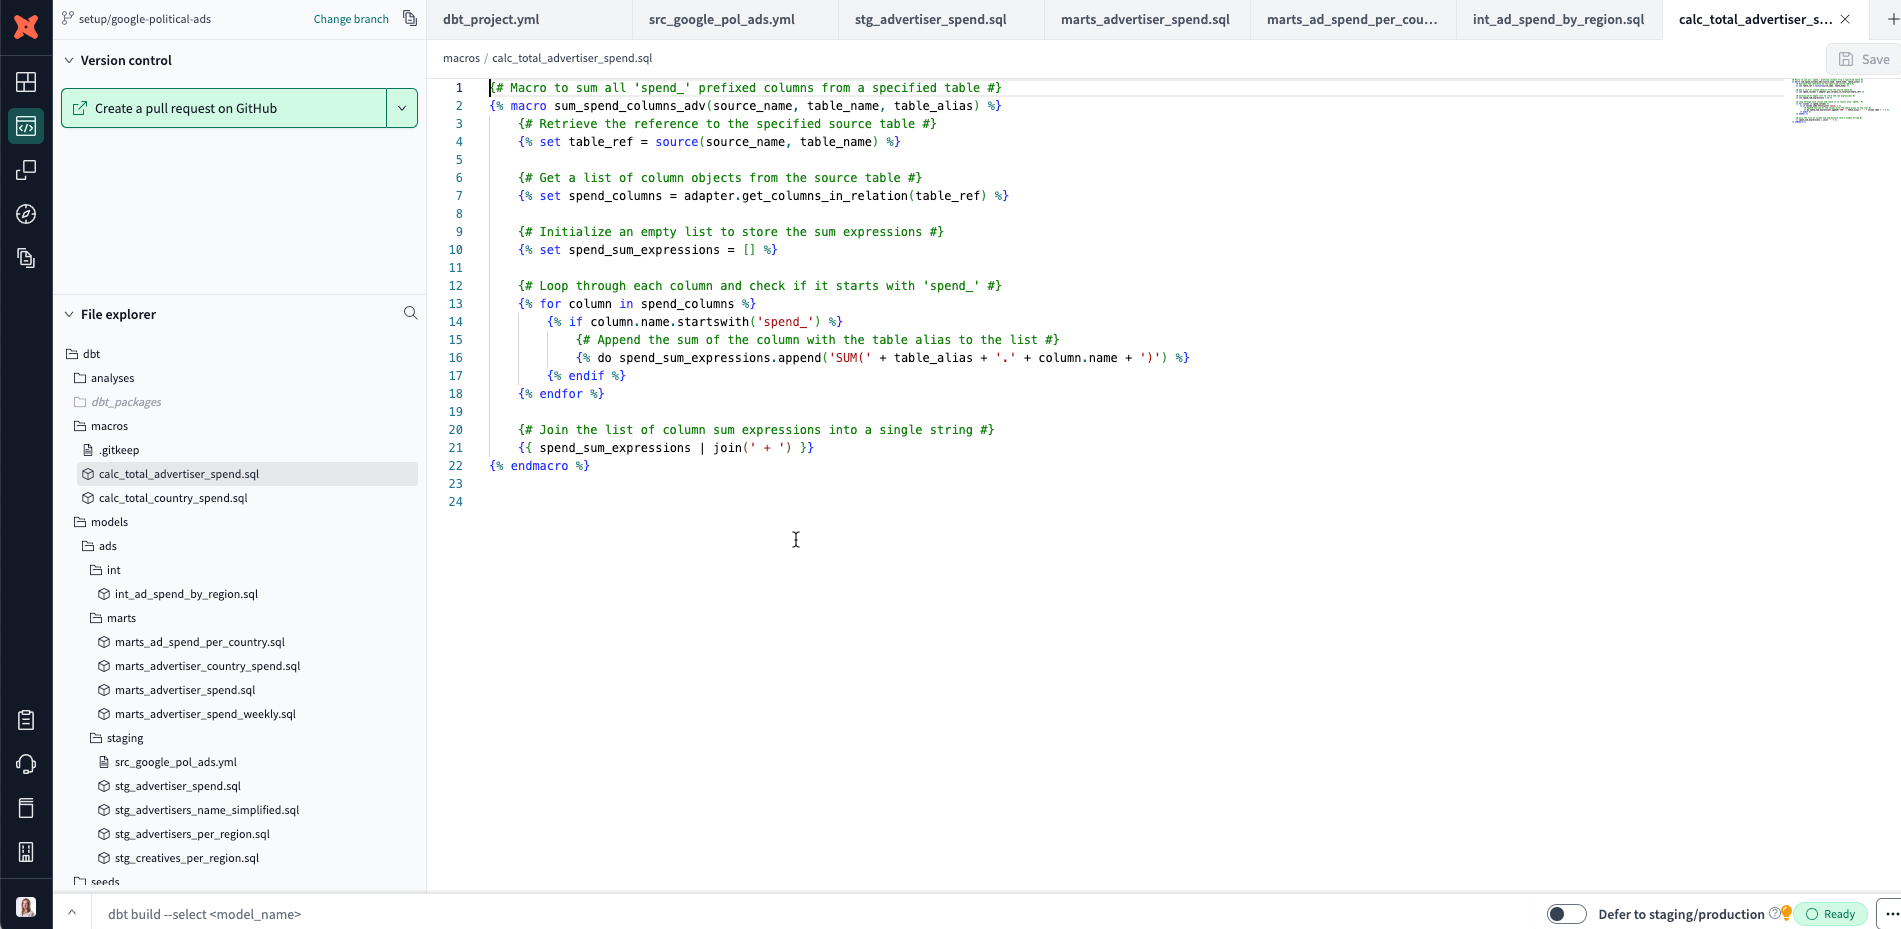Open the dashboard grid icon in sidebar
This screenshot has height=929, width=1901.
click(x=26, y=82)
